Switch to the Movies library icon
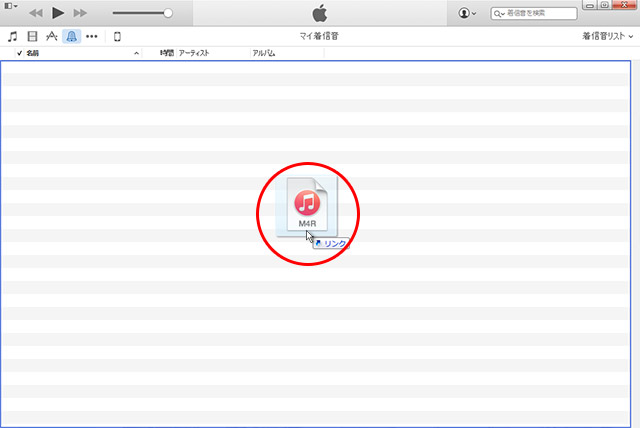 pyautogui.click(x=32, y=36)
